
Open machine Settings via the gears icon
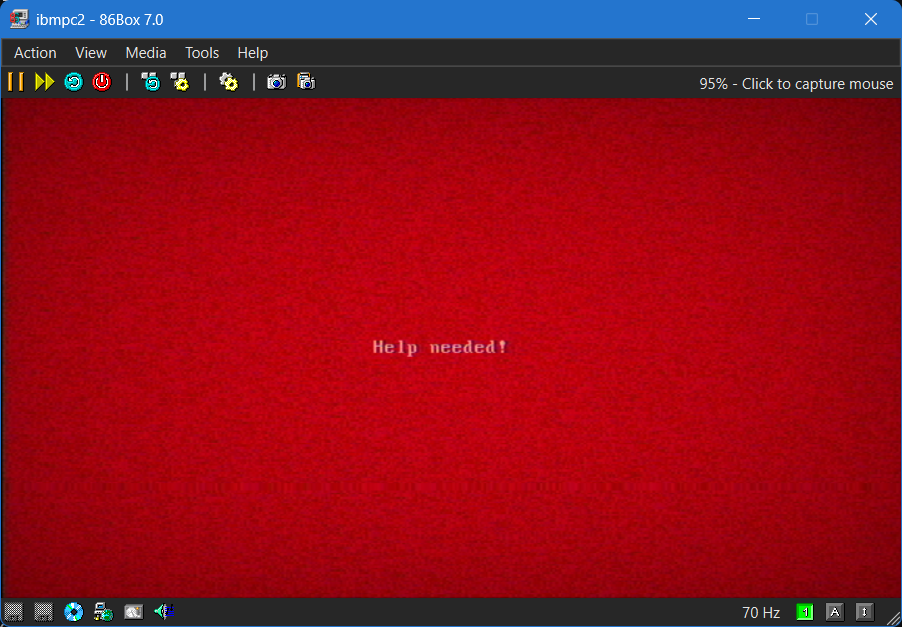(x=229, y=82)
